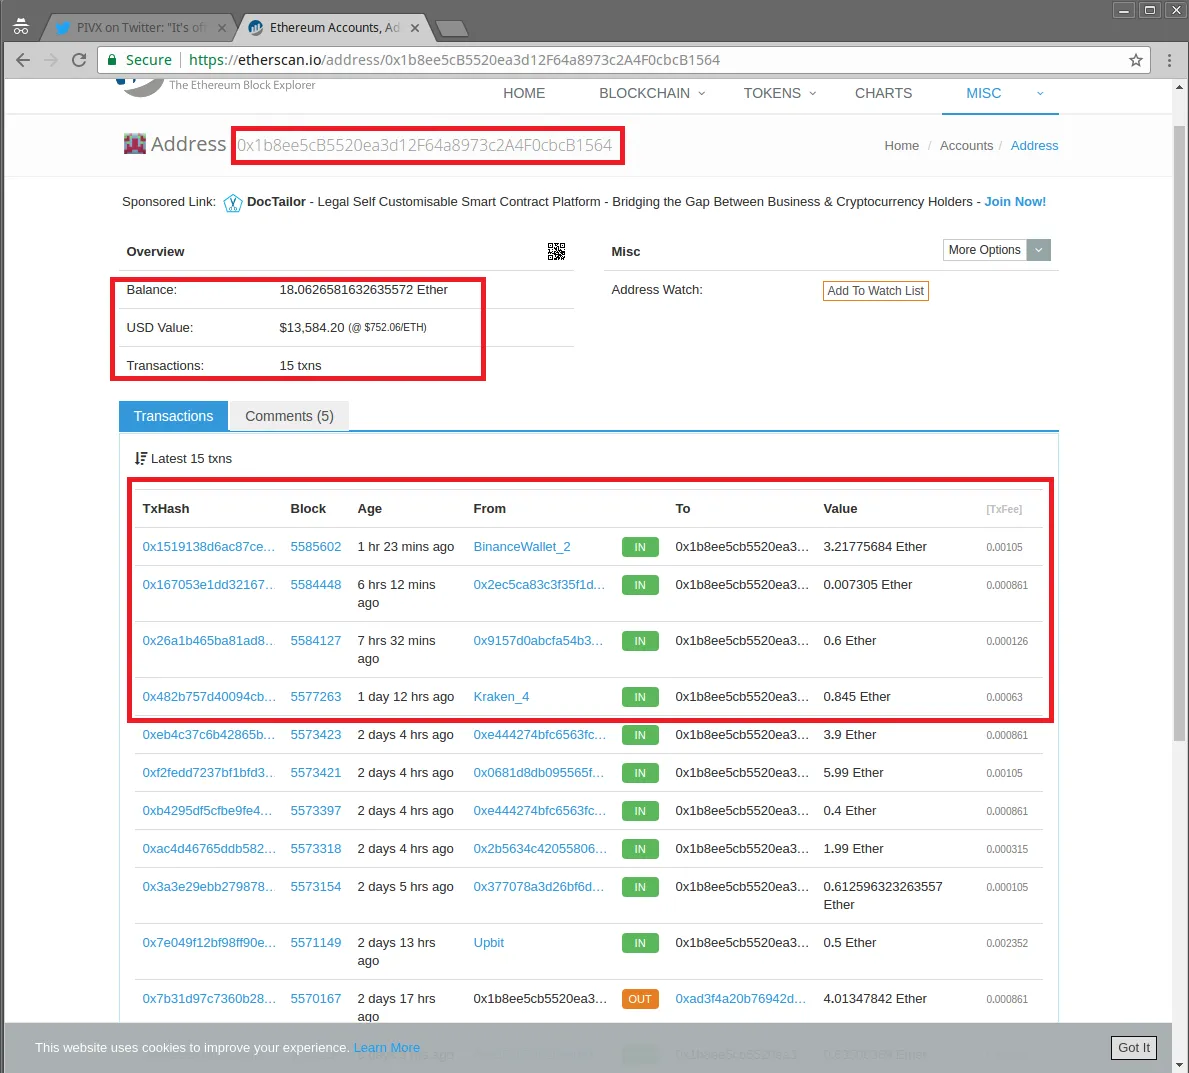Click the browser forward arrow
Image resolution: width=1189 pixels, height=1073 pixels.
[x=51, y=60]
